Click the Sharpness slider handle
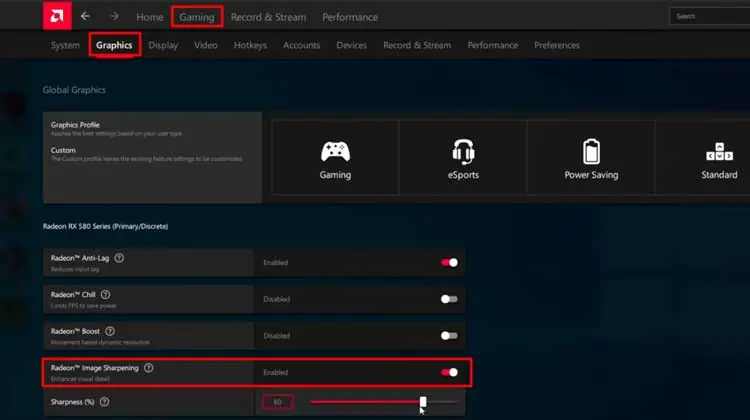Image resolution: width=750 pixels, height=420 pixels. (x=423, y=402)
